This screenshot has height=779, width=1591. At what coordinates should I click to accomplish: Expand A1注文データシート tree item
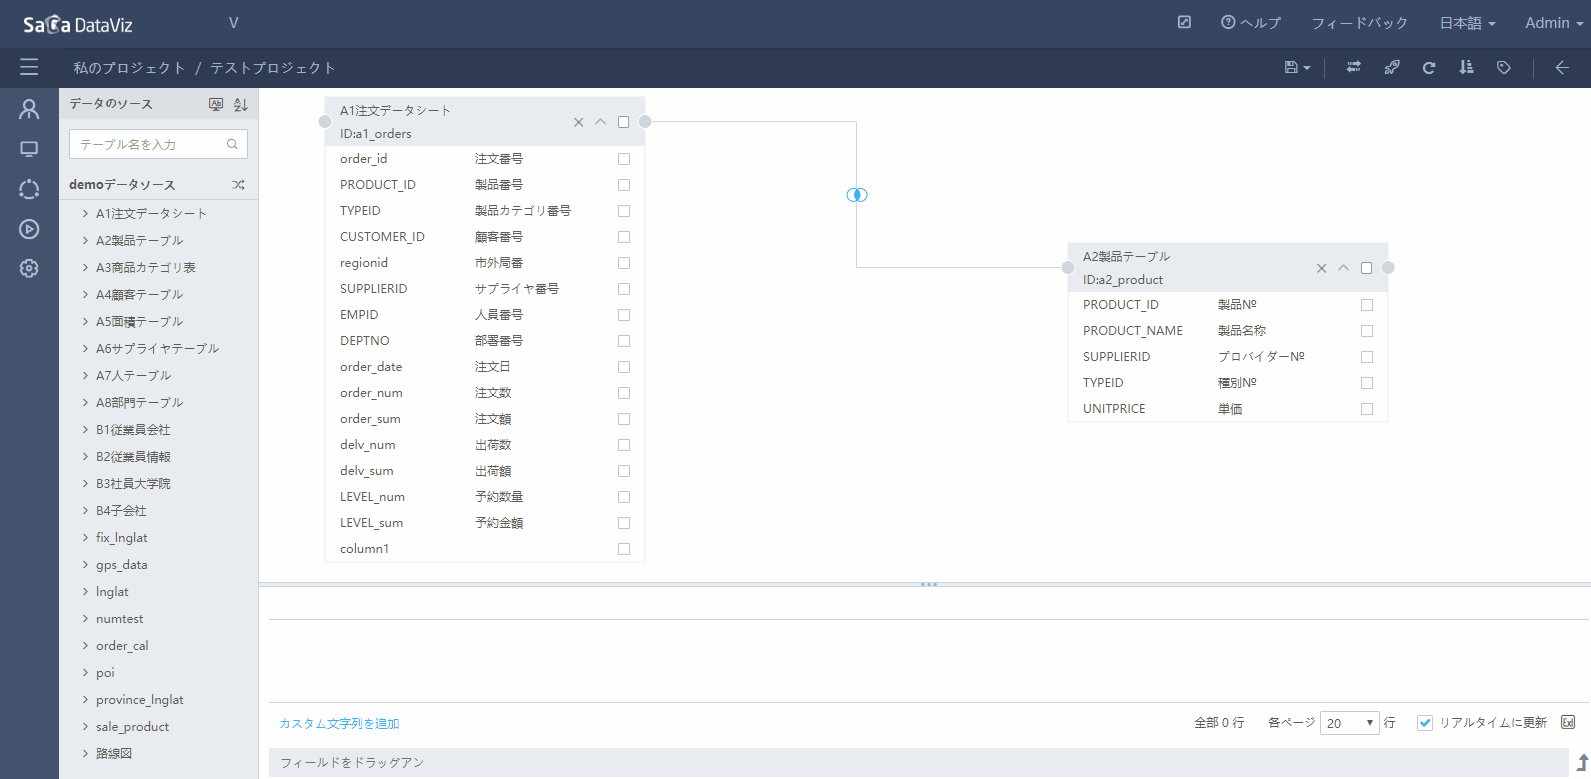[85, 213]
